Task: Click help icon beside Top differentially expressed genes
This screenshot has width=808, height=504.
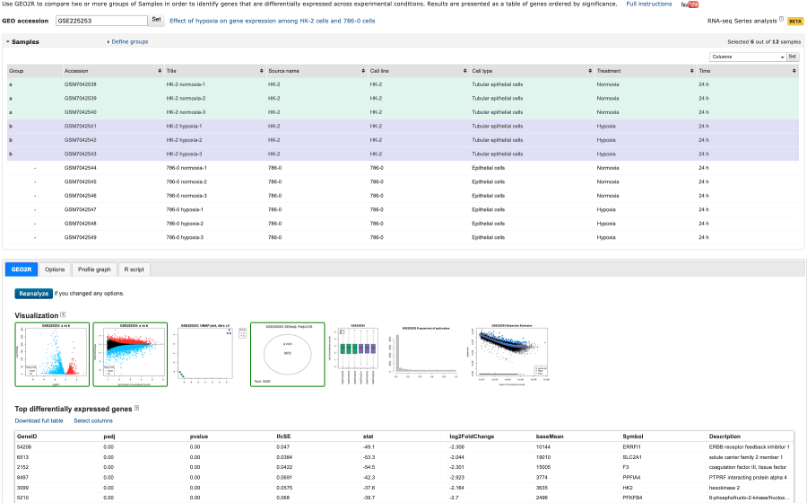Action: [137, 408]
